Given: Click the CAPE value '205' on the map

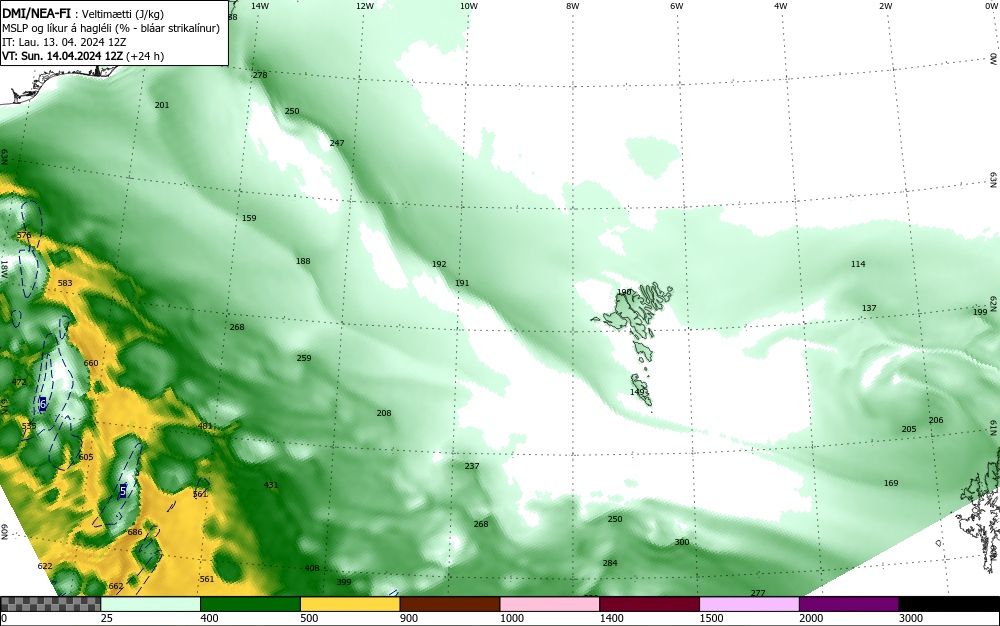Looking at the screenshot, I should [x=908, y=429].
